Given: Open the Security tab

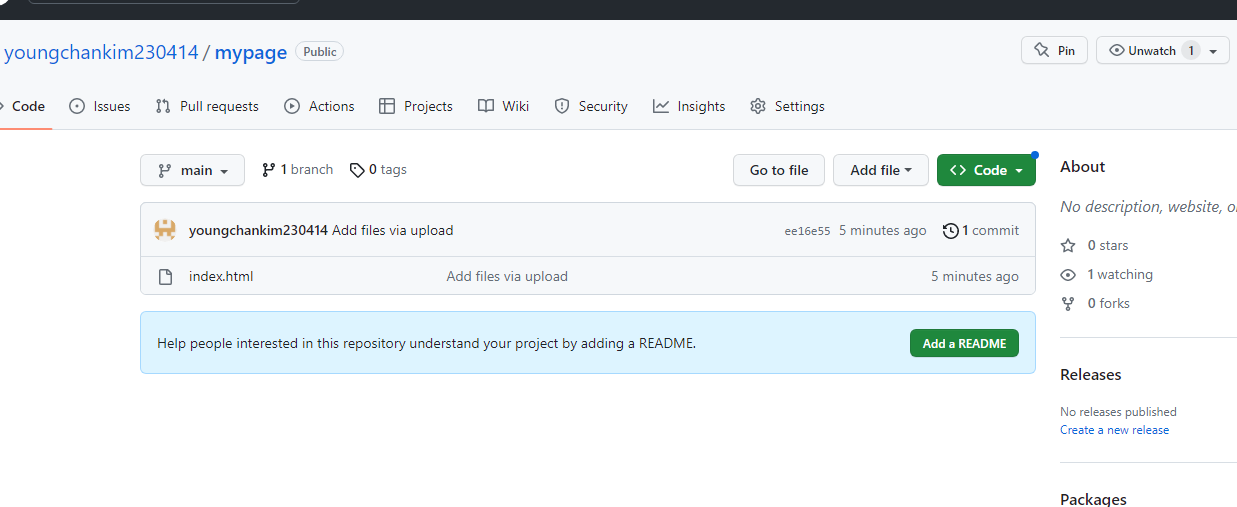Looking at the screenshot, I should (591, 106).
